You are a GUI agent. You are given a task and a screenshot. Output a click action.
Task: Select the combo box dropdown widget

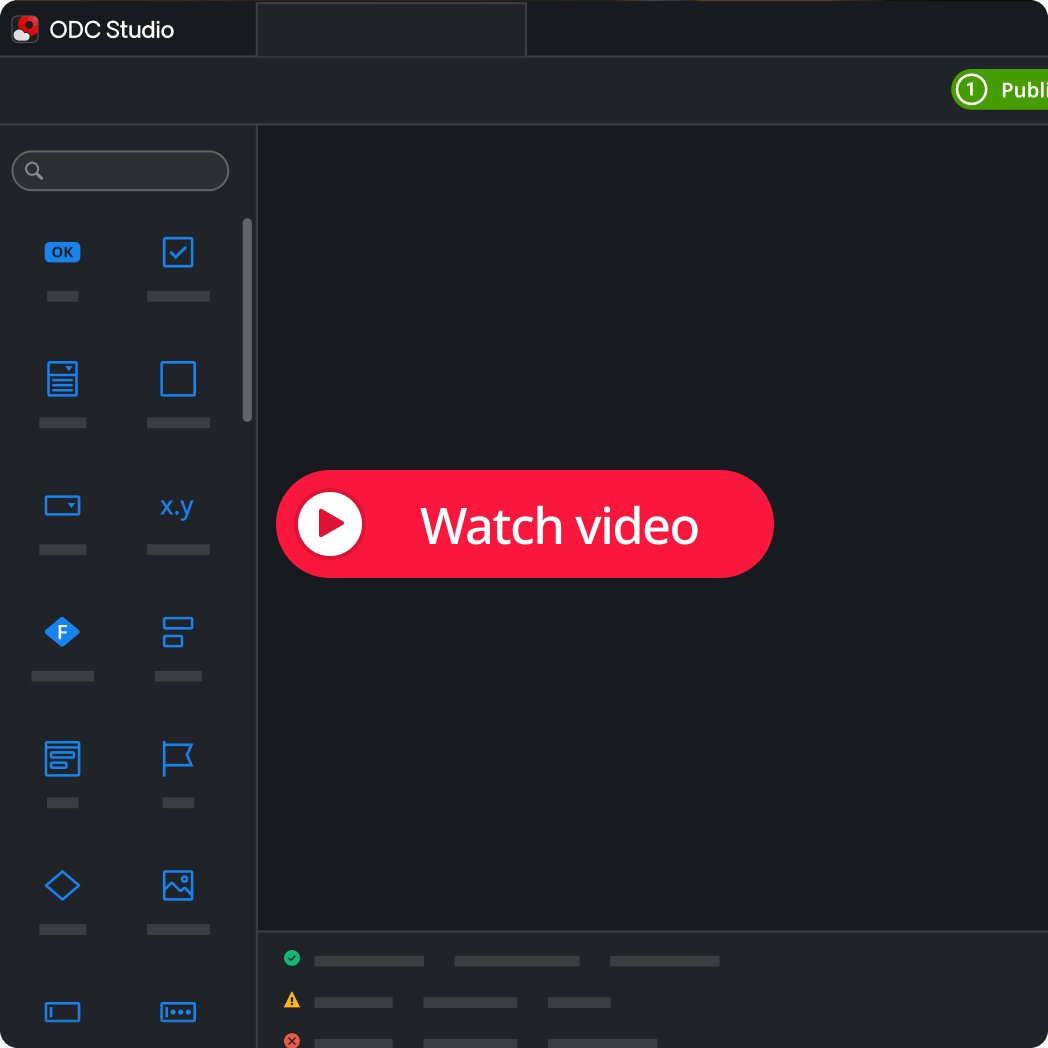62,505
